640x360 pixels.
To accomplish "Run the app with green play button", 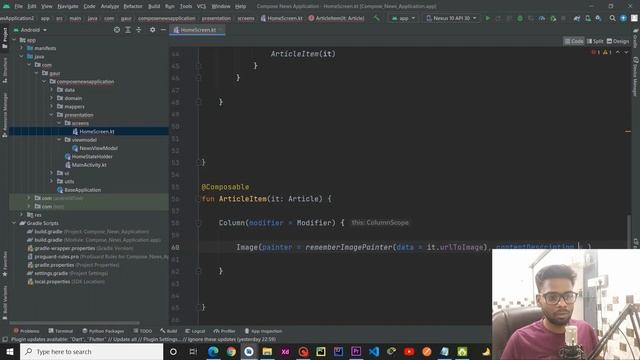I will click(487, 18).
